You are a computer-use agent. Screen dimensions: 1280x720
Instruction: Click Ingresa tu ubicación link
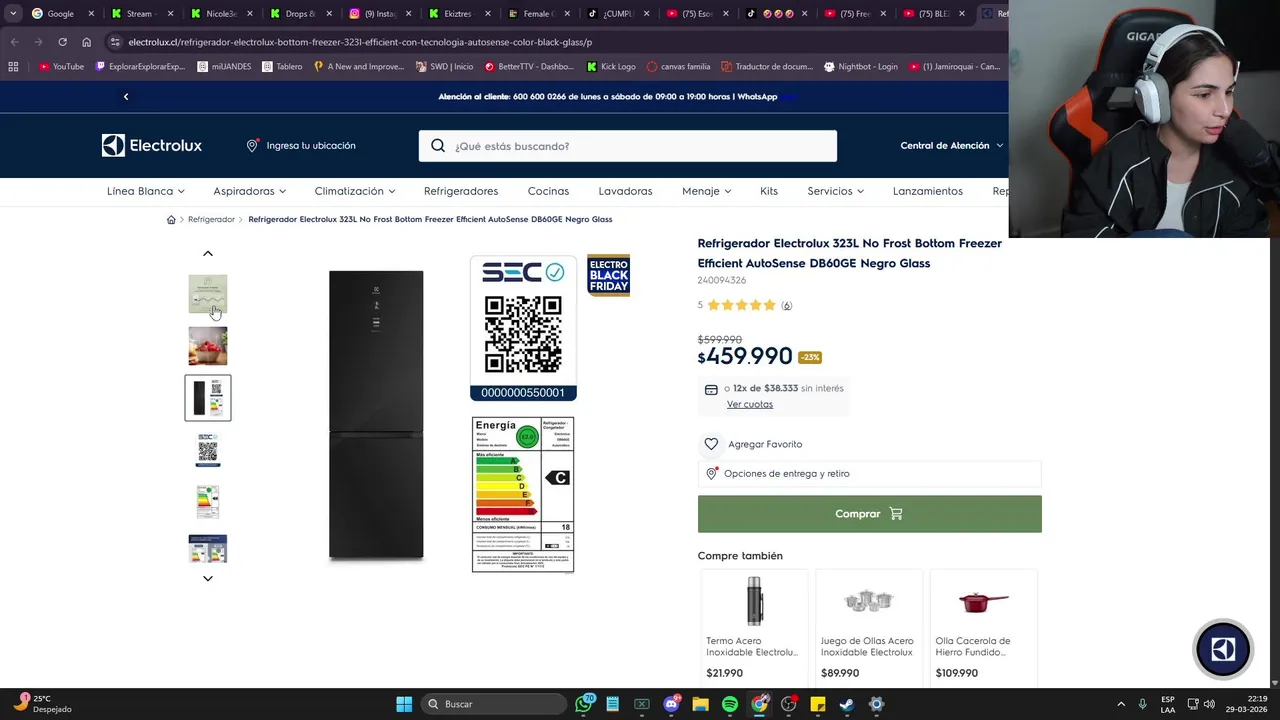311,146
